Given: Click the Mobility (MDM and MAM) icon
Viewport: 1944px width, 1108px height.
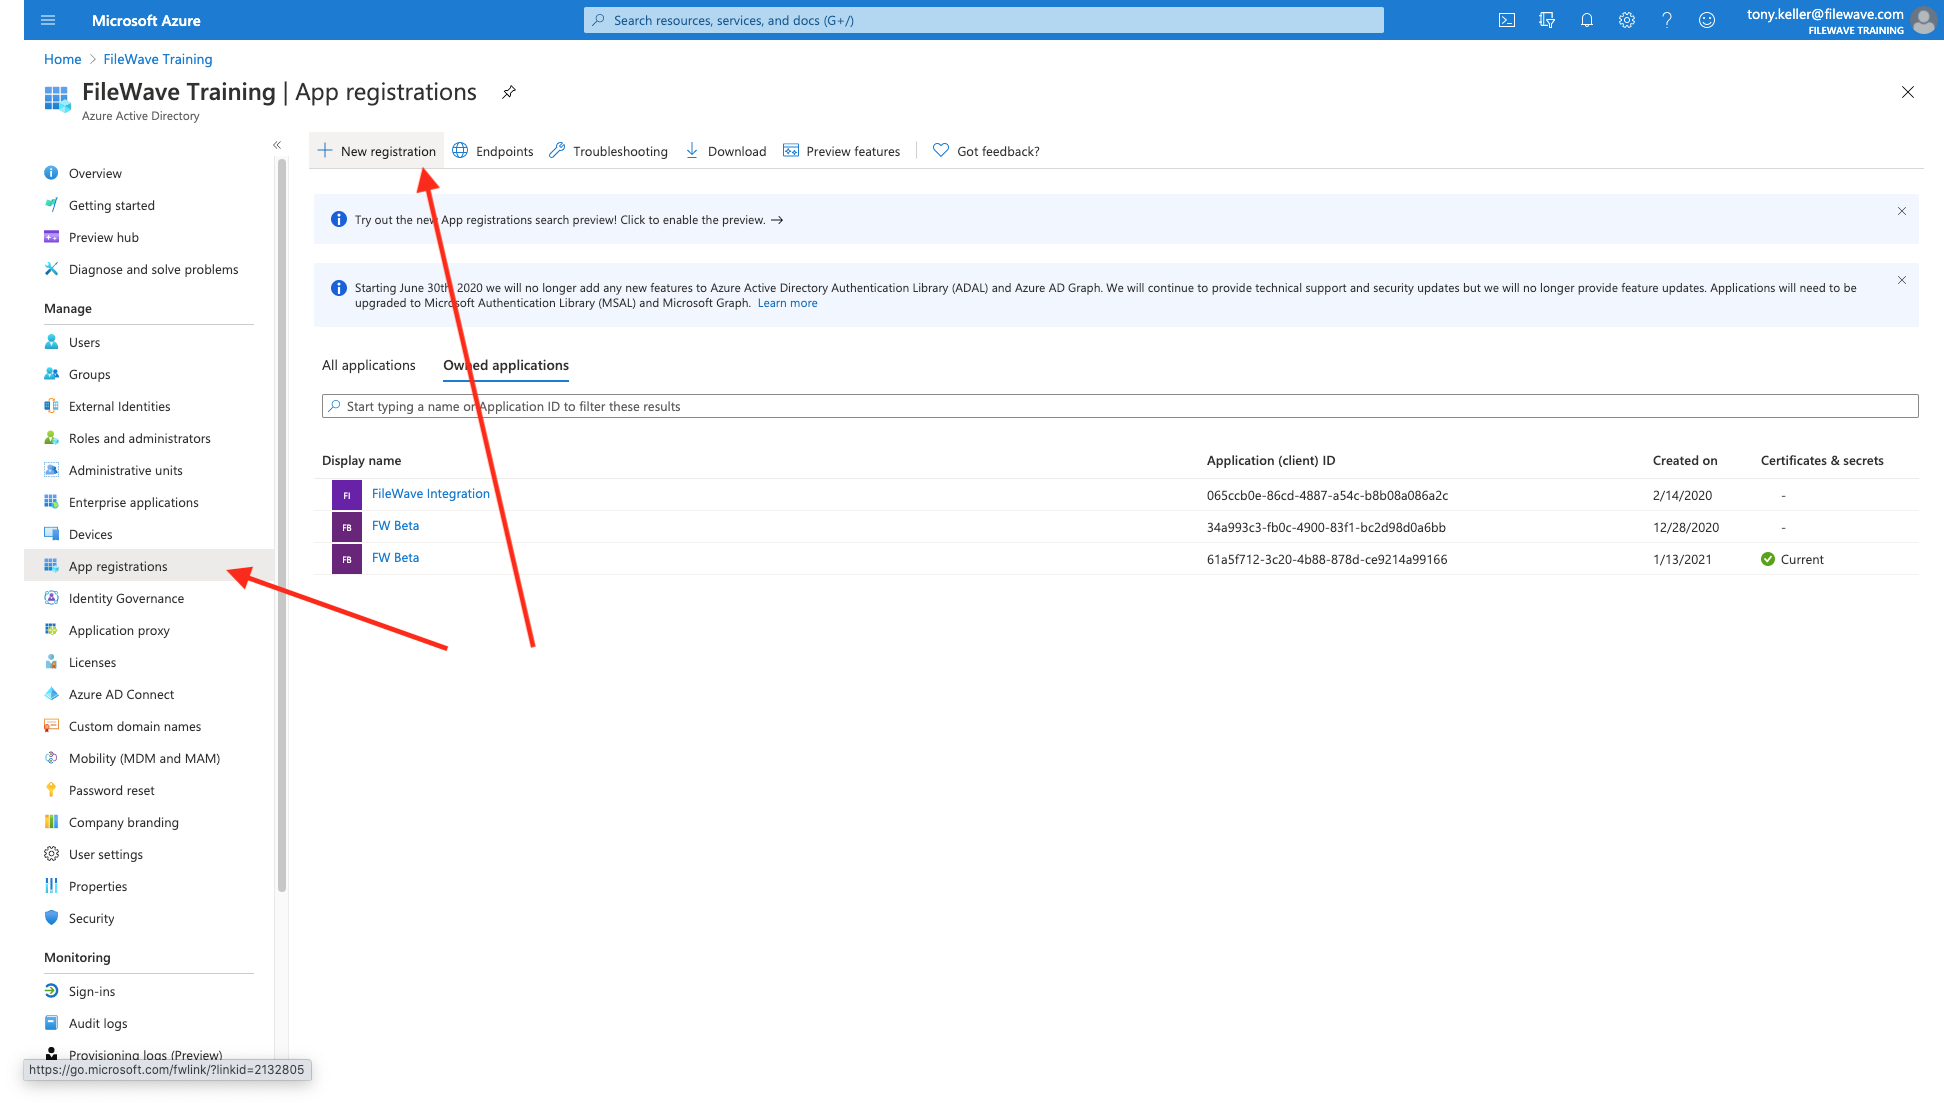Looking at the screenshot, I should point(51,758).
